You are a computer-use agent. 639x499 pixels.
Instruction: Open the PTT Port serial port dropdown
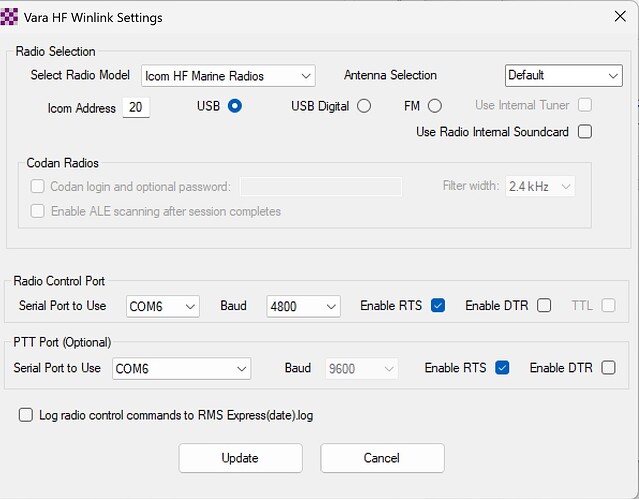pos(181,369)
